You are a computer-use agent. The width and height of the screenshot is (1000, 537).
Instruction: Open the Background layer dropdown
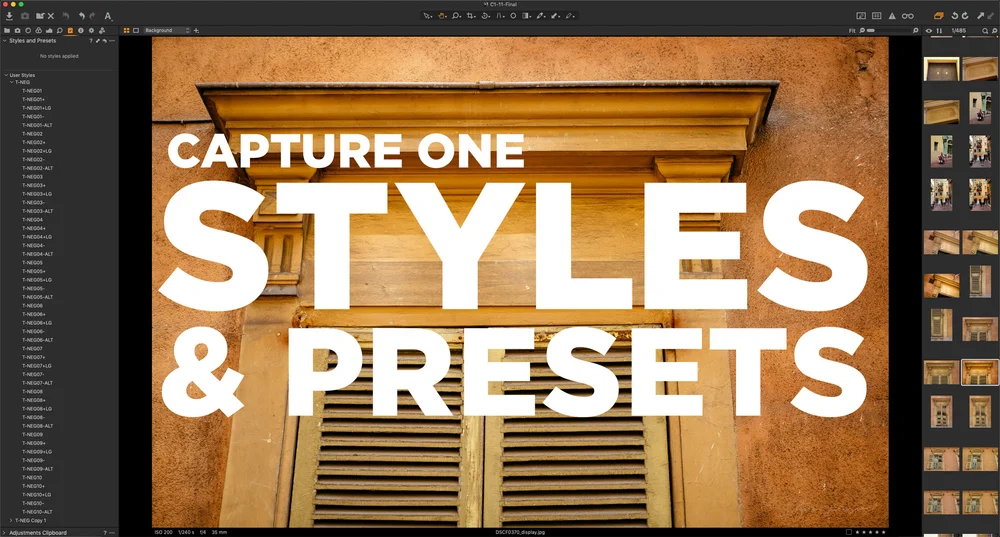tap(166, 30)
